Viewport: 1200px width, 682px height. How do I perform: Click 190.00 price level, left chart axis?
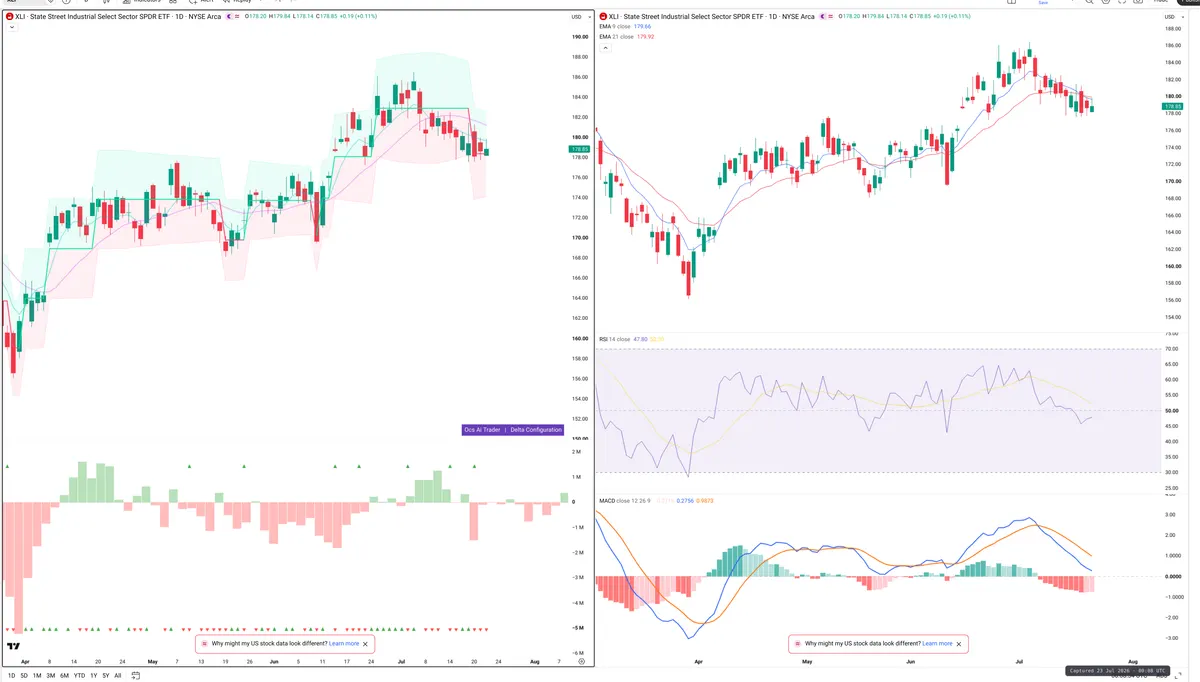(579, 37)
